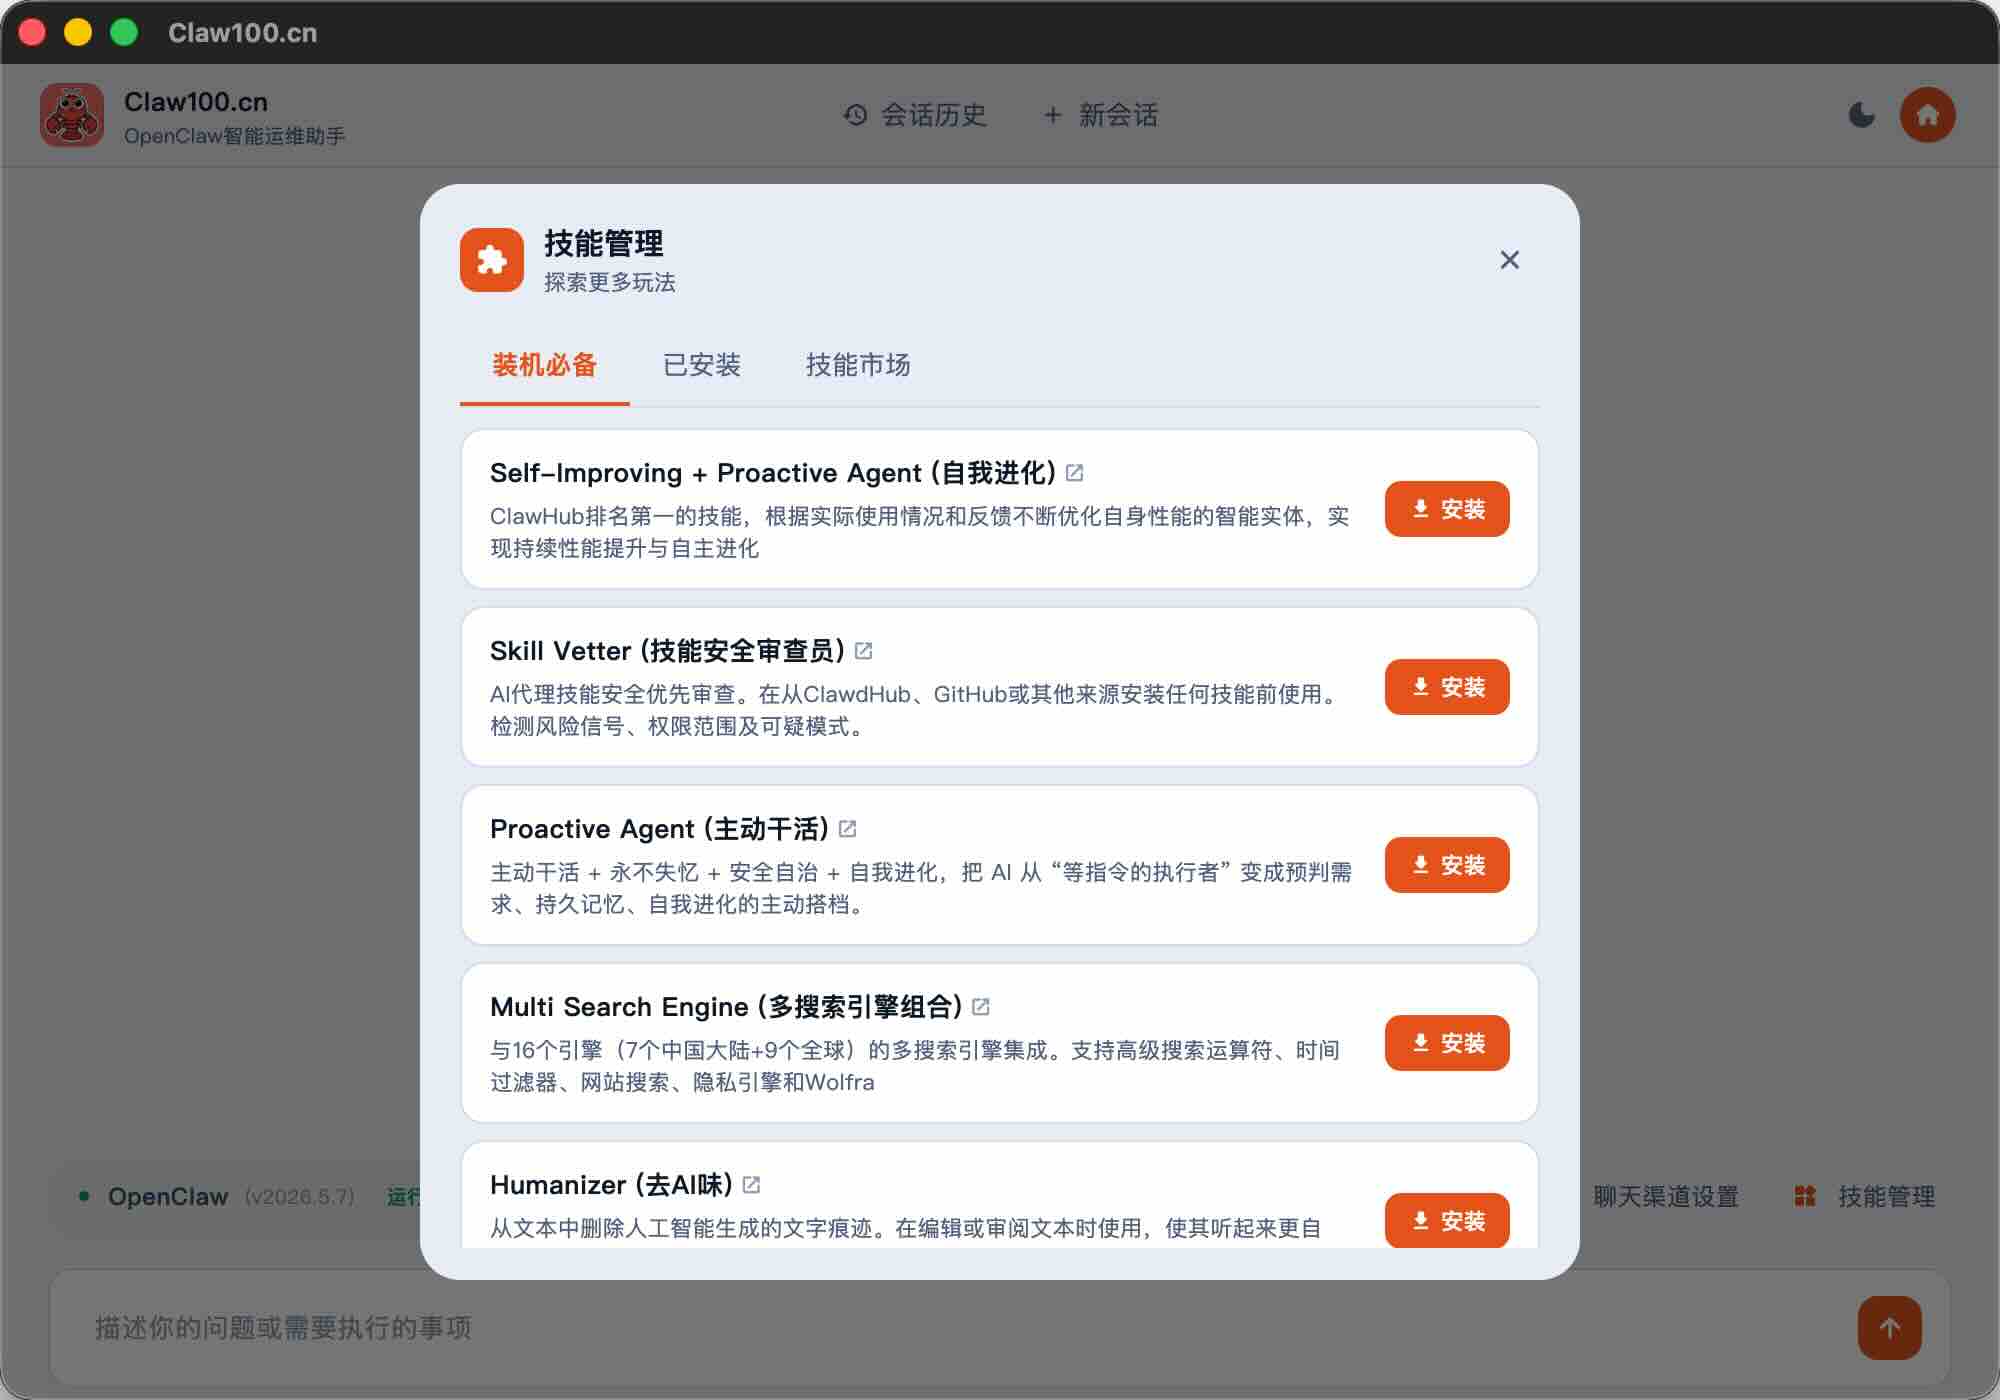Image resolution: width=2000 pixels, height=1400 pixels.
Task: Open external link icon for Humanizer
Action: point(752,1184)
